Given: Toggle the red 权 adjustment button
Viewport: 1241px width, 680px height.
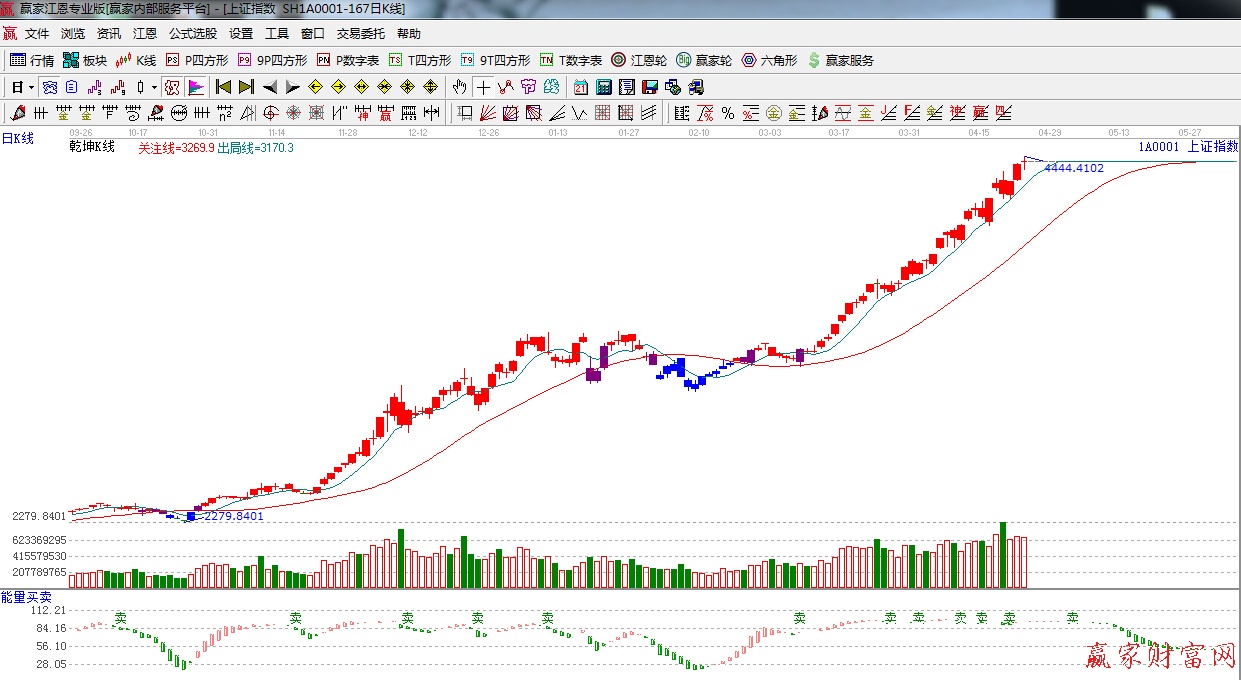Looking at the screenshot, I should pyautogui.click(x=172, y=87).
